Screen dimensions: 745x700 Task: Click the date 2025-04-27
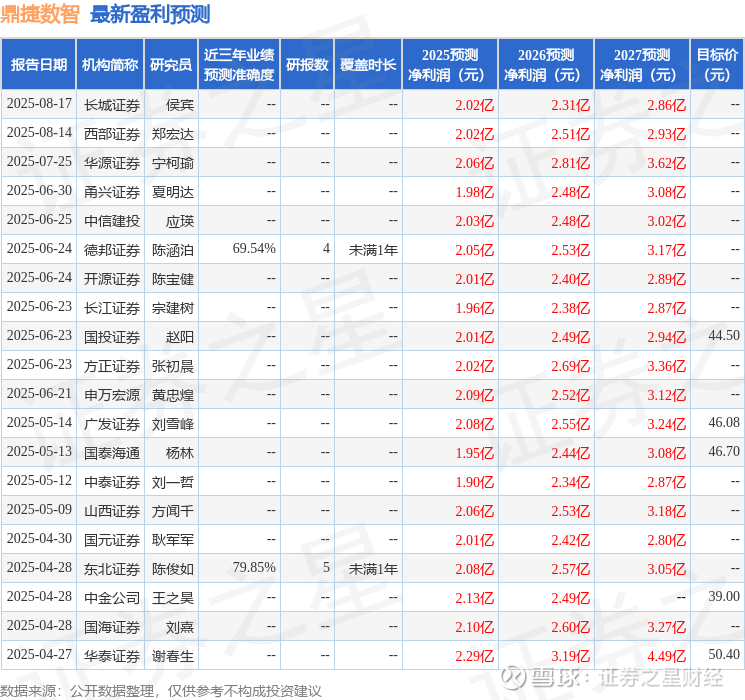[x=39, y=654]
